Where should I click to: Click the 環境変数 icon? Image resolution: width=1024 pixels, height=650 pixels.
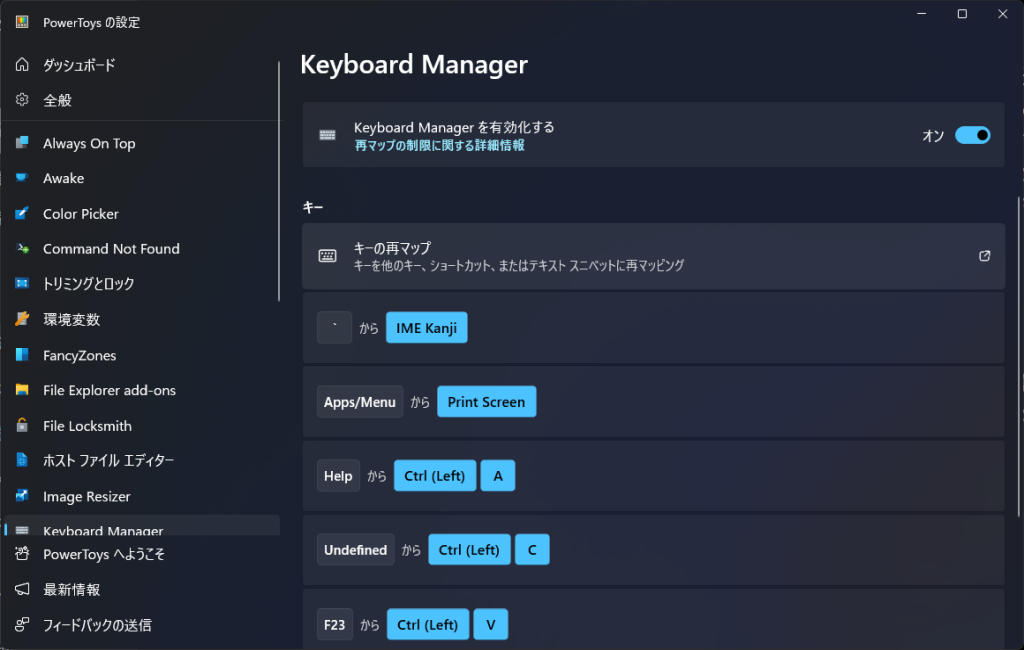(22, 319)
